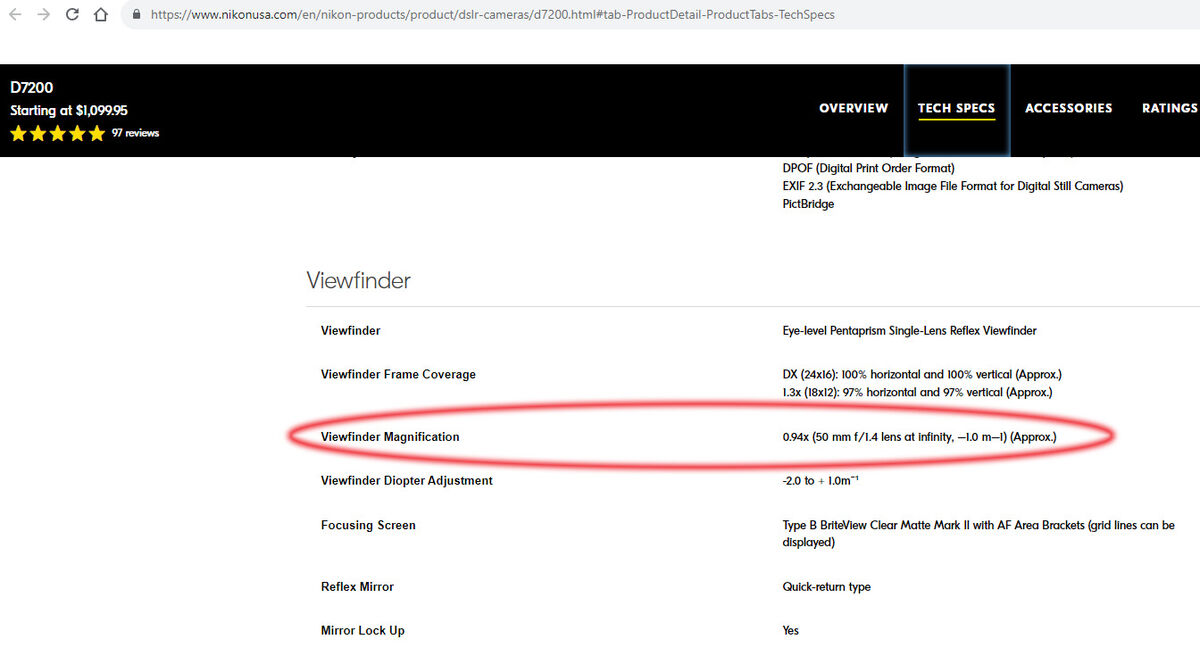Click the Type B BriteView Clear Matte text
The width and height of the screenshot is (1200, 656).
(x=978, y=534)
